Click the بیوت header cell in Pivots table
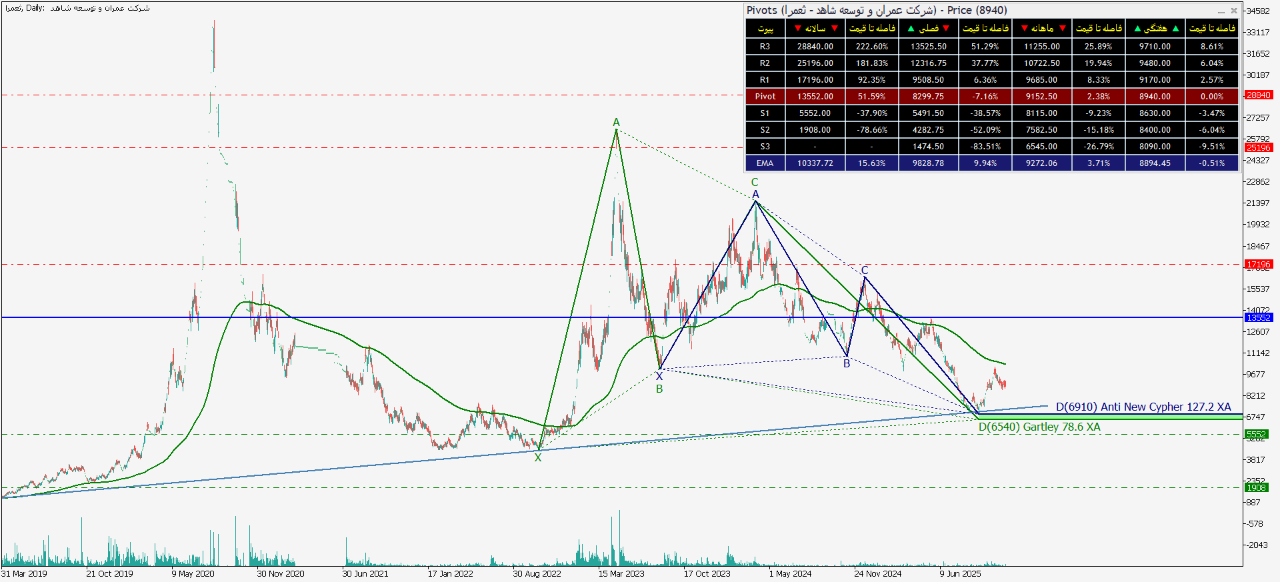This screenshot has width=1280, height=582. tap(765, 28)
